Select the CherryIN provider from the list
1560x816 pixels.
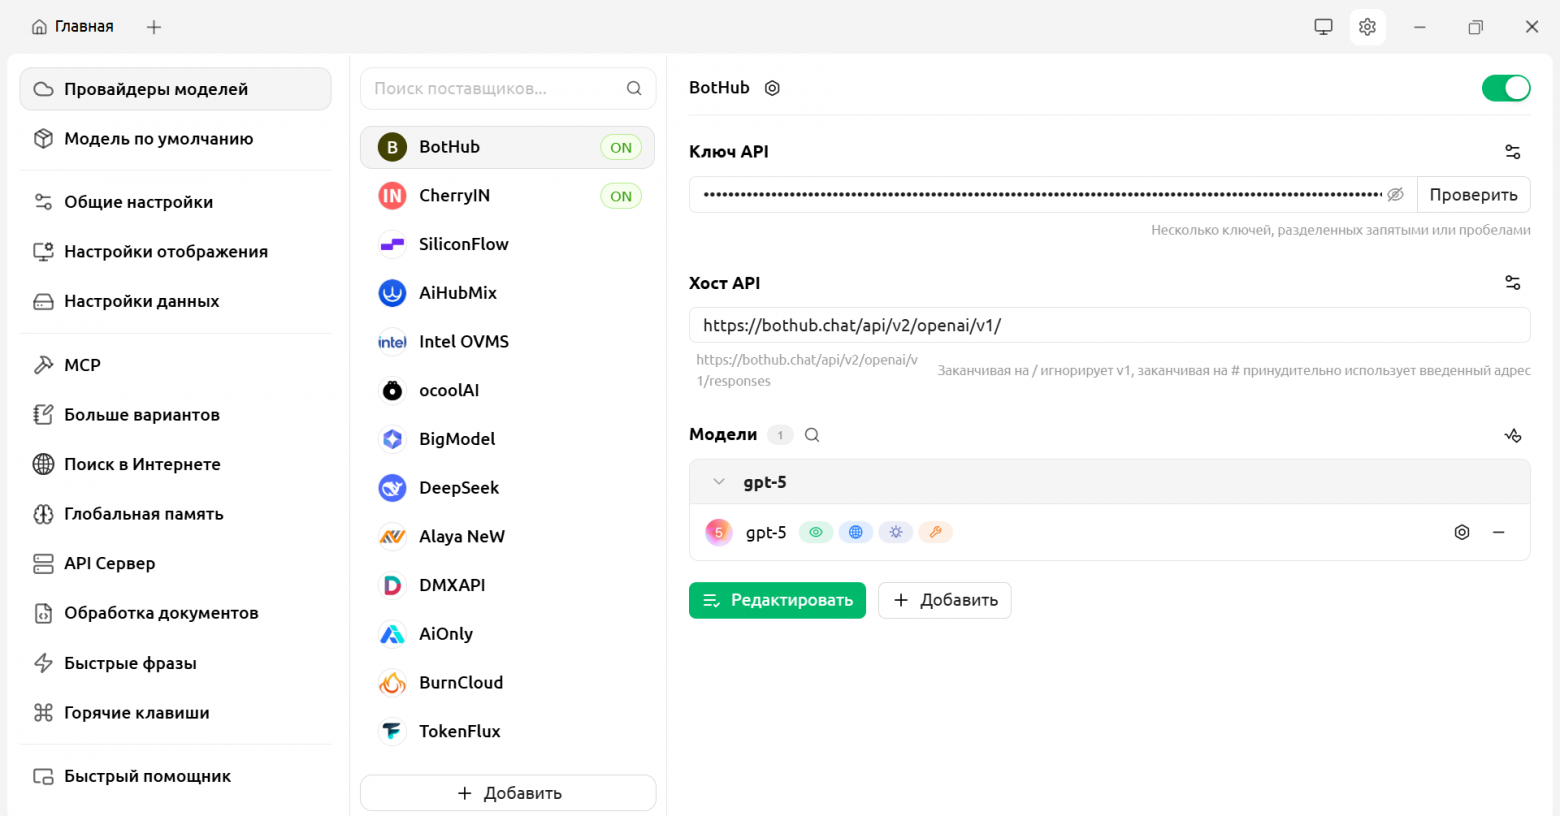pyautogui.click(x=455, y=195)
